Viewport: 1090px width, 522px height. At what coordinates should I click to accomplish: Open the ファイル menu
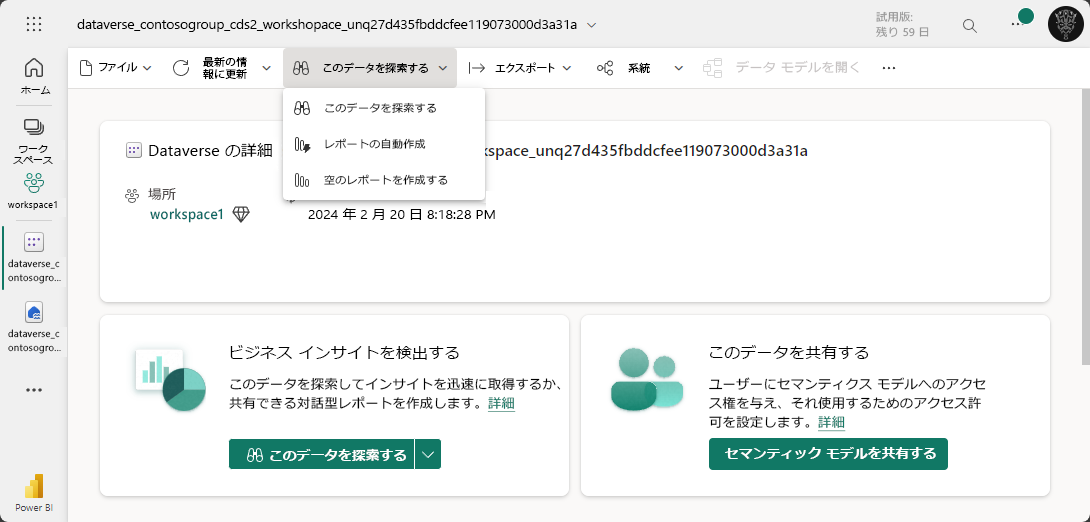[115, 68]
